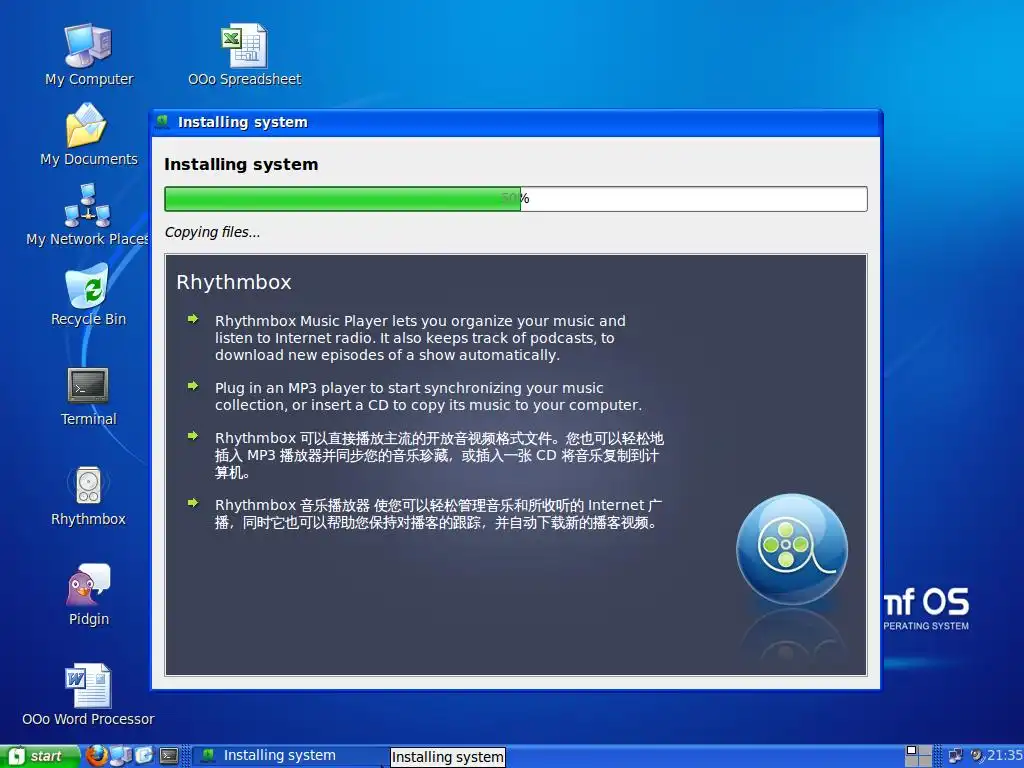Image resolution: width=1024 pixels, height=768 pixels.
Task: Click the 'Copying files...' status text
Action: [212, 232]
